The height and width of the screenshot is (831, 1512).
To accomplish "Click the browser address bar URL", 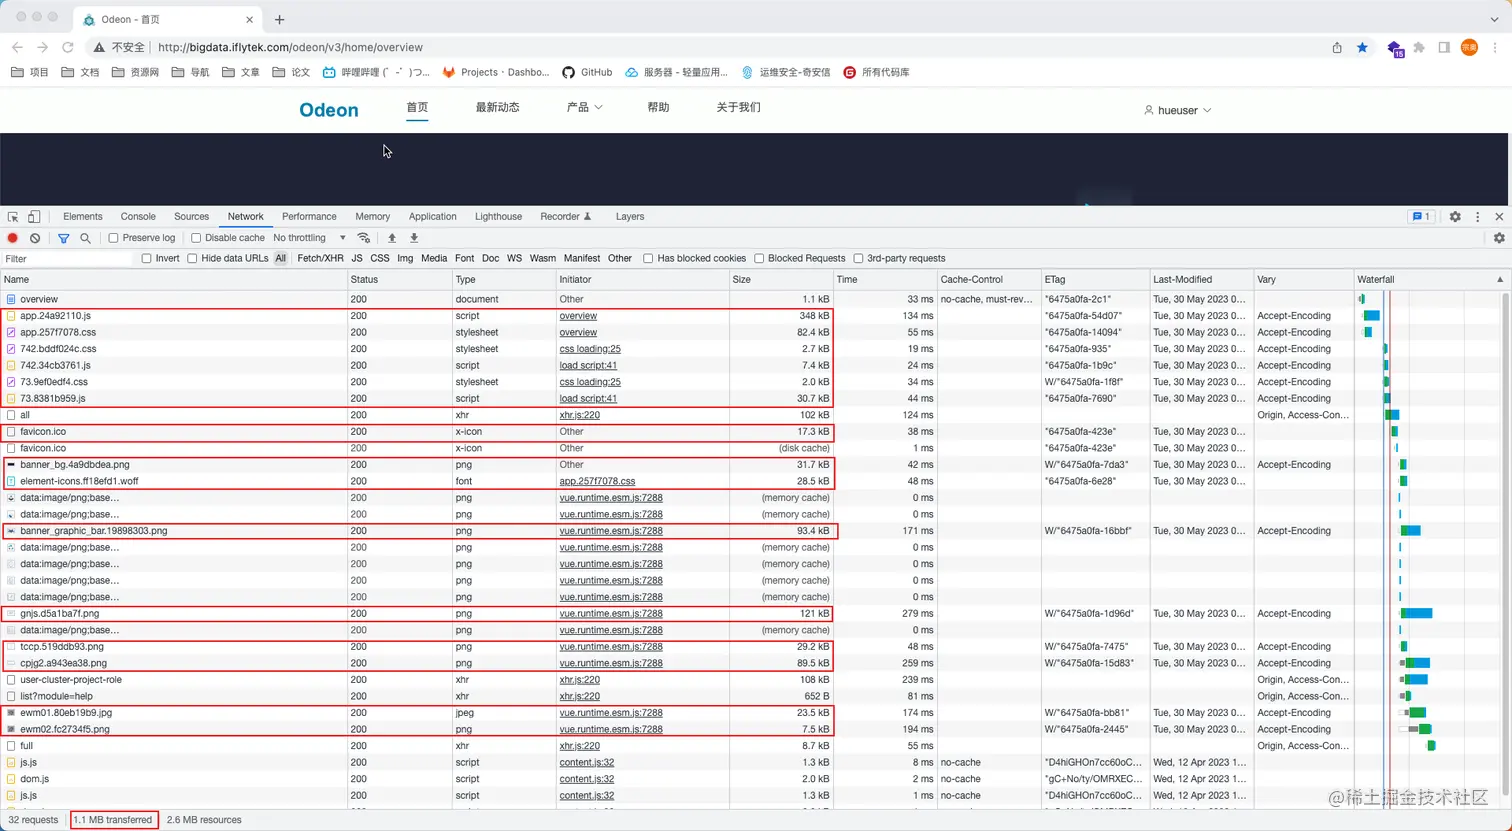I will point(290,47).
